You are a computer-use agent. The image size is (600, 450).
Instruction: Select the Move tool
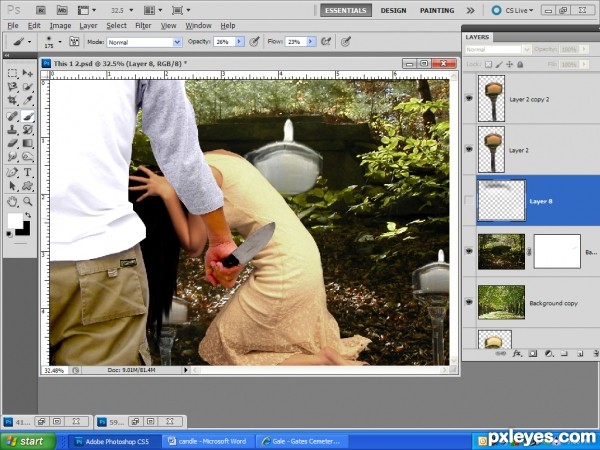(28, 73)
